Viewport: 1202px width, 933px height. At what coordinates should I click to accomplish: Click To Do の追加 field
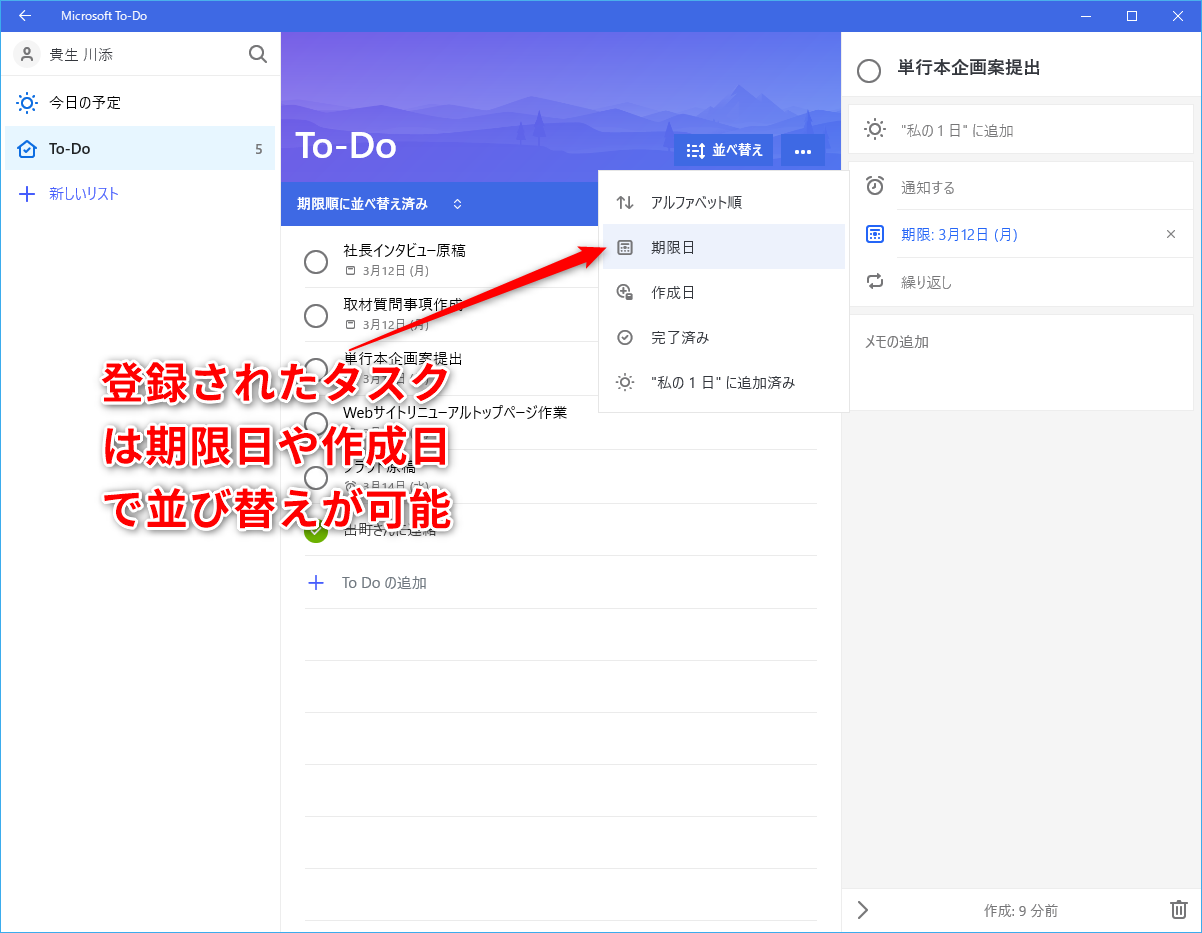click(560, 582)
